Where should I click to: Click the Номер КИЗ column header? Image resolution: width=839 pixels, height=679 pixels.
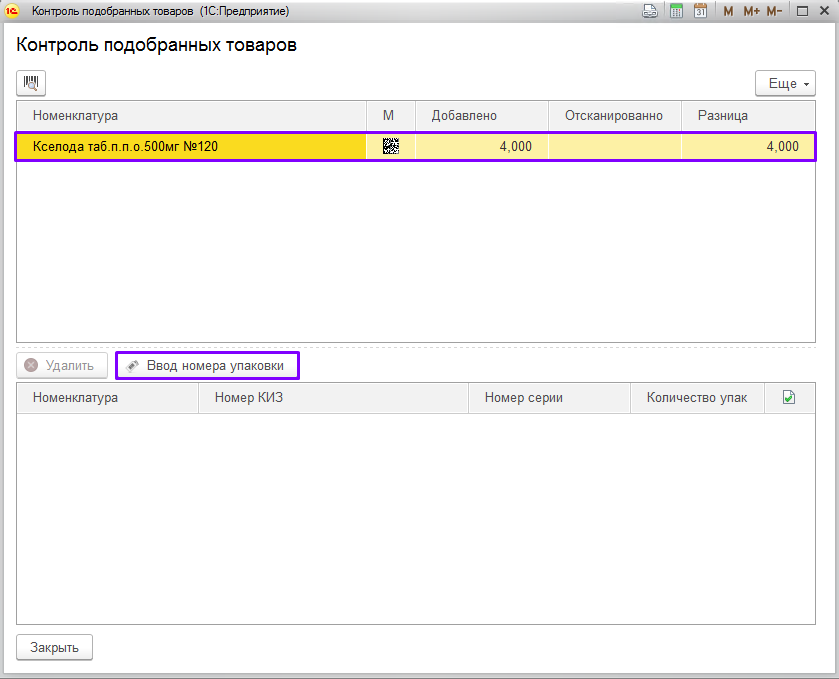(x=333, y=397)
